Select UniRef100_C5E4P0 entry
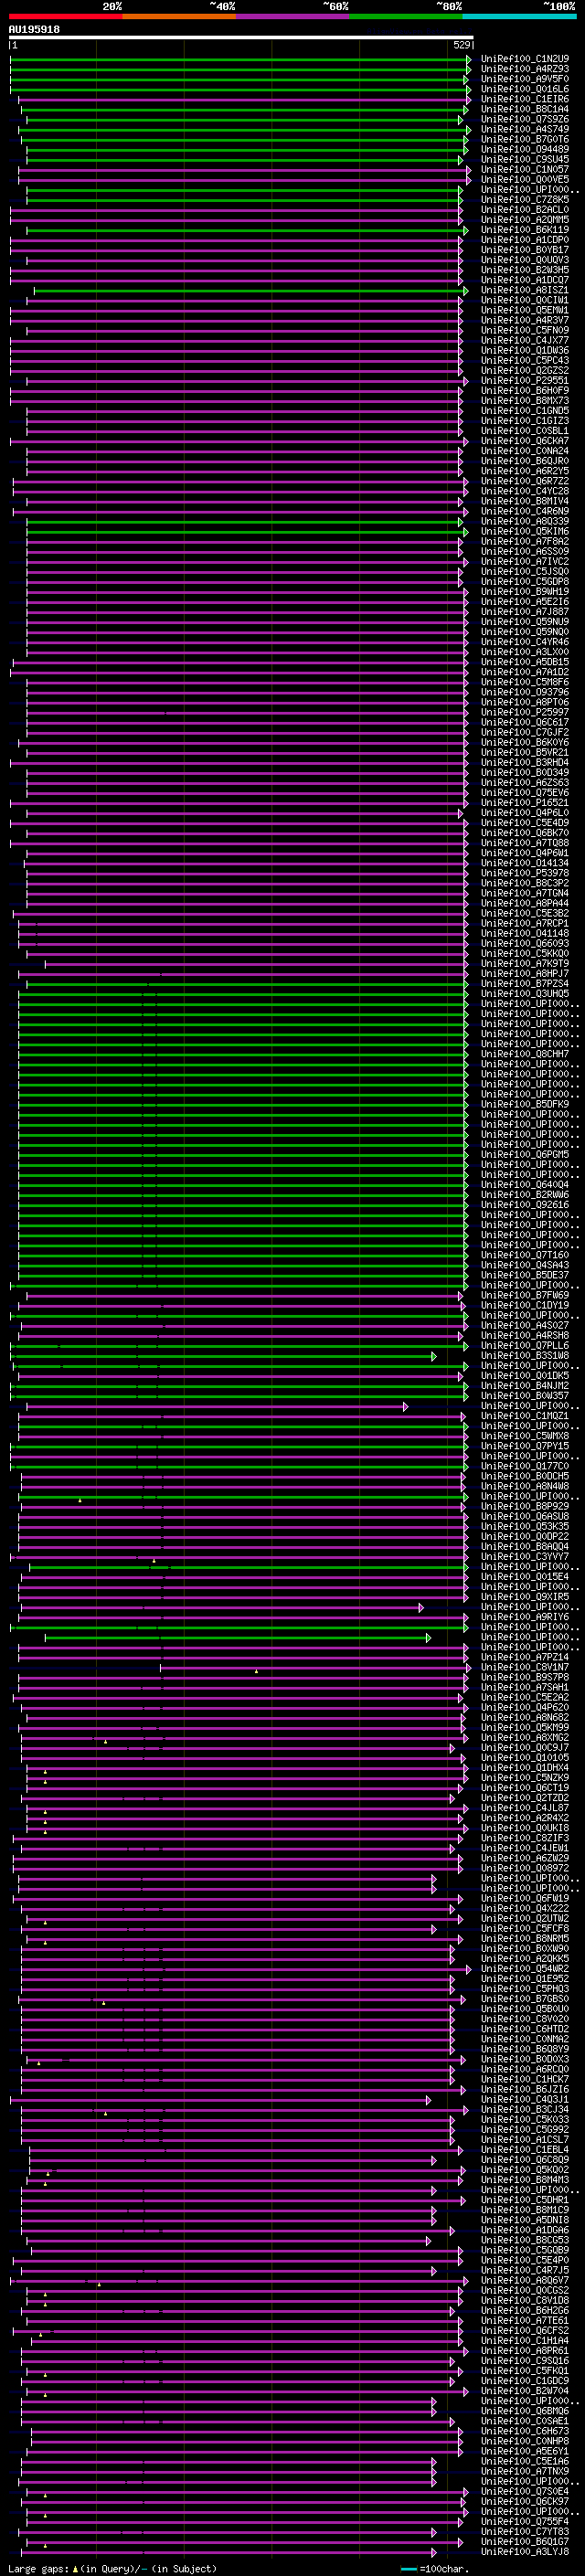585x2576 pixels. [525, 2260]
